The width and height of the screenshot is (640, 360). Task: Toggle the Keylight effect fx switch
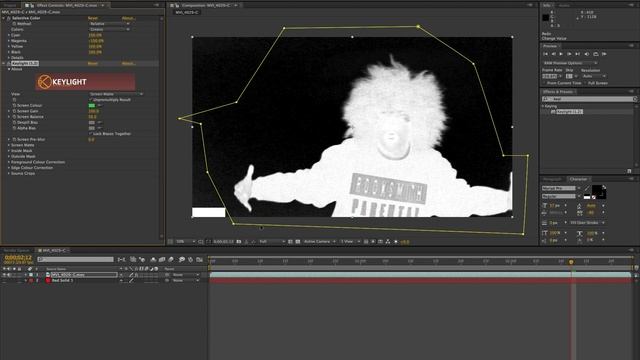click(x=9, y=64)
